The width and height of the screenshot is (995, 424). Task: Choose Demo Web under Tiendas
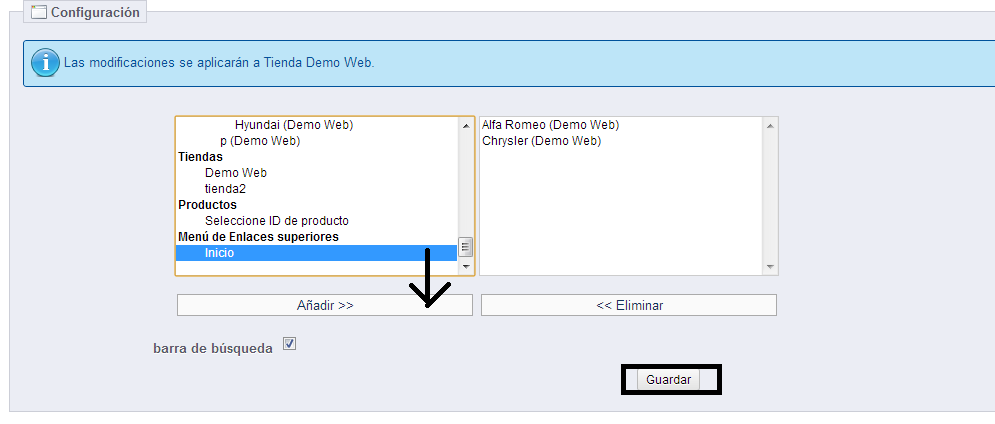tap(235, 173)
